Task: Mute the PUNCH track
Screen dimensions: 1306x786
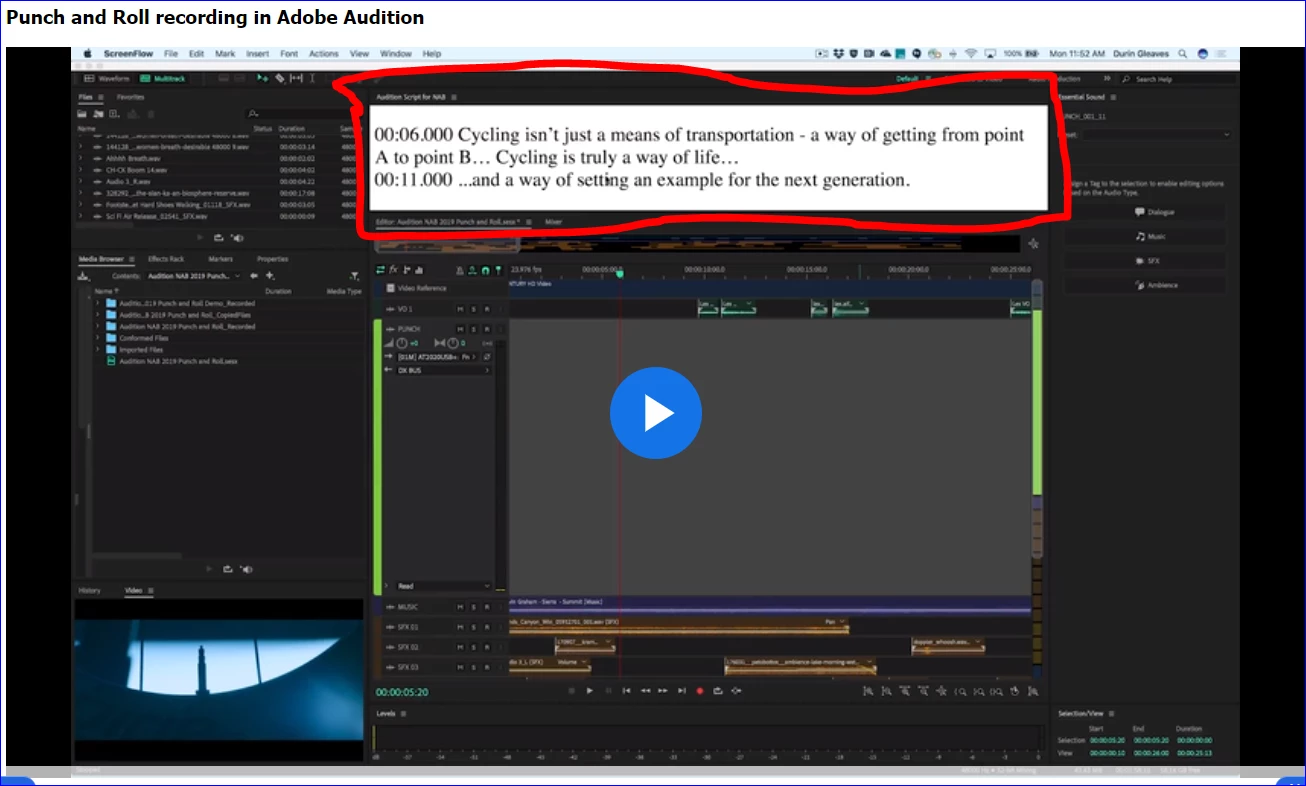Action: [460, 329]
